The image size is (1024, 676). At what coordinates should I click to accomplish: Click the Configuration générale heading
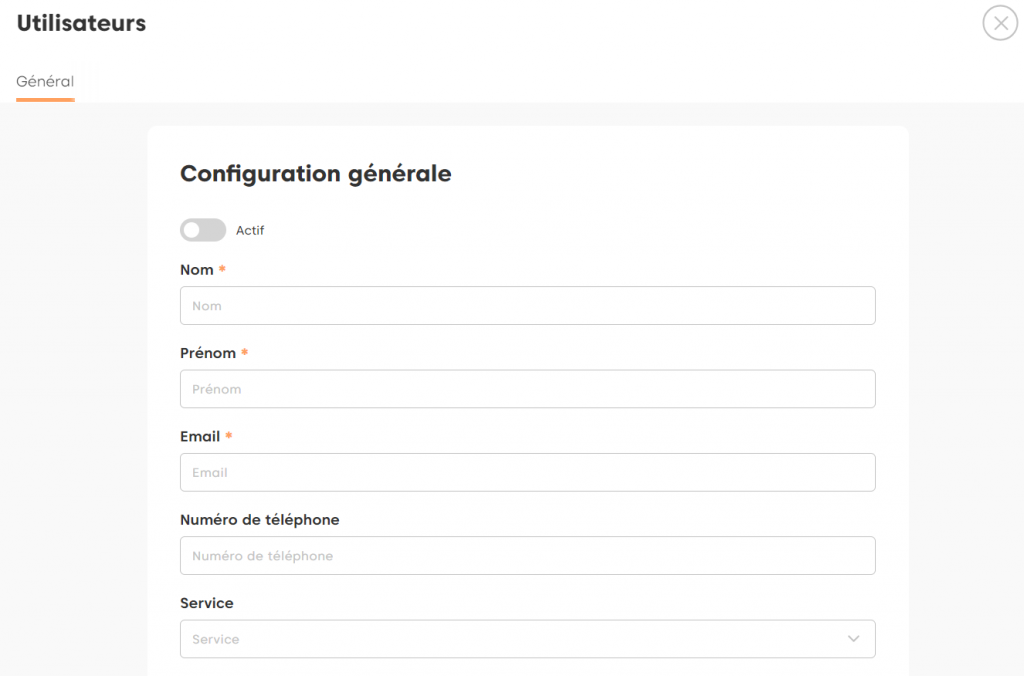[x=315, y=174]
